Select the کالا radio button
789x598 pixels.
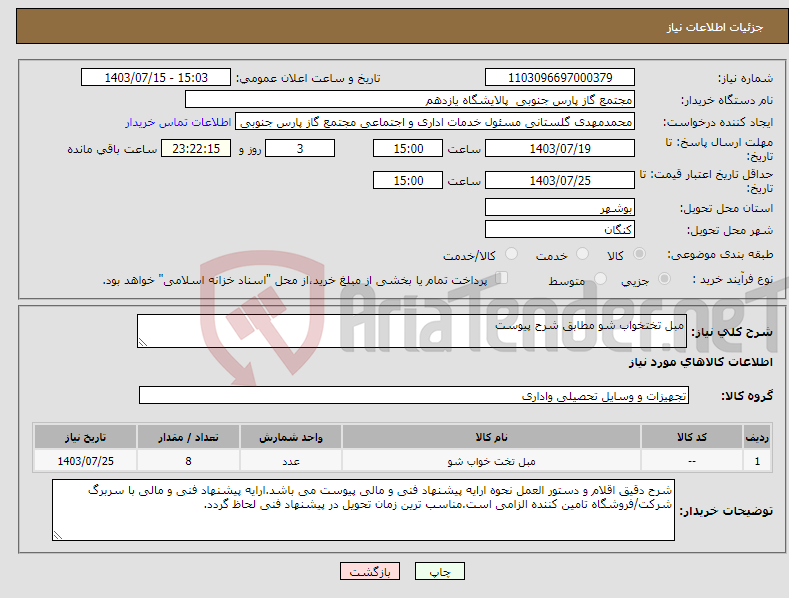pos(639,254)
